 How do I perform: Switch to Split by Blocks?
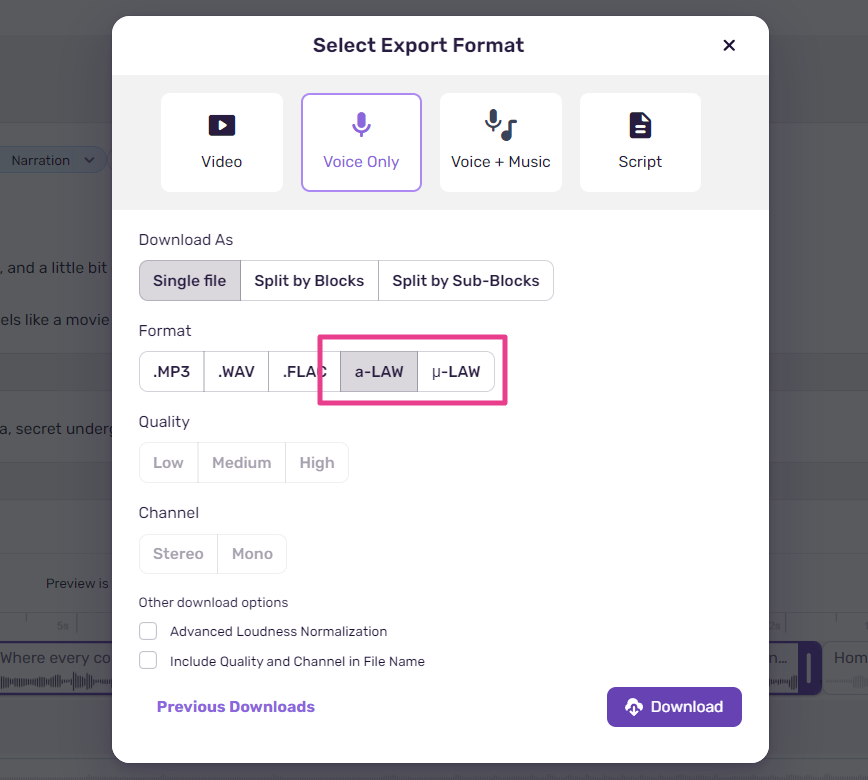point(309,281)
